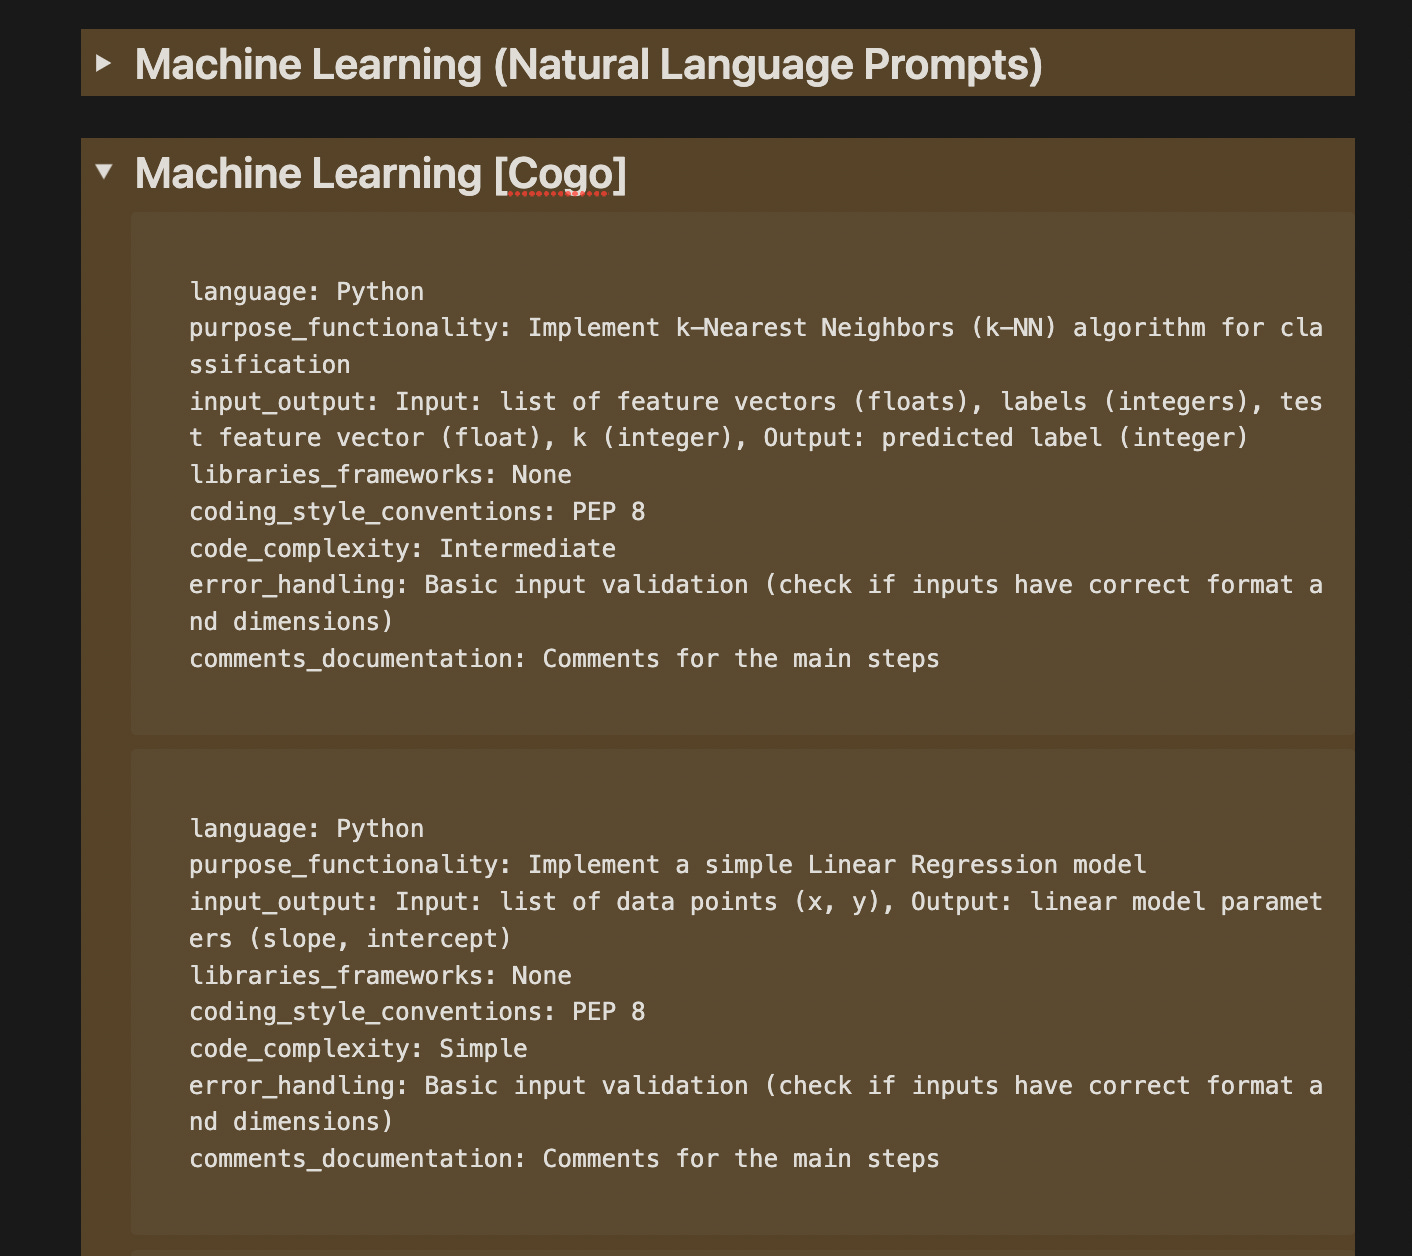The height and width of the screenshot is (1256, 1412).
Task: Click the heading text Machine Learning [Cogo]
Action: click(x=380, y=172)
